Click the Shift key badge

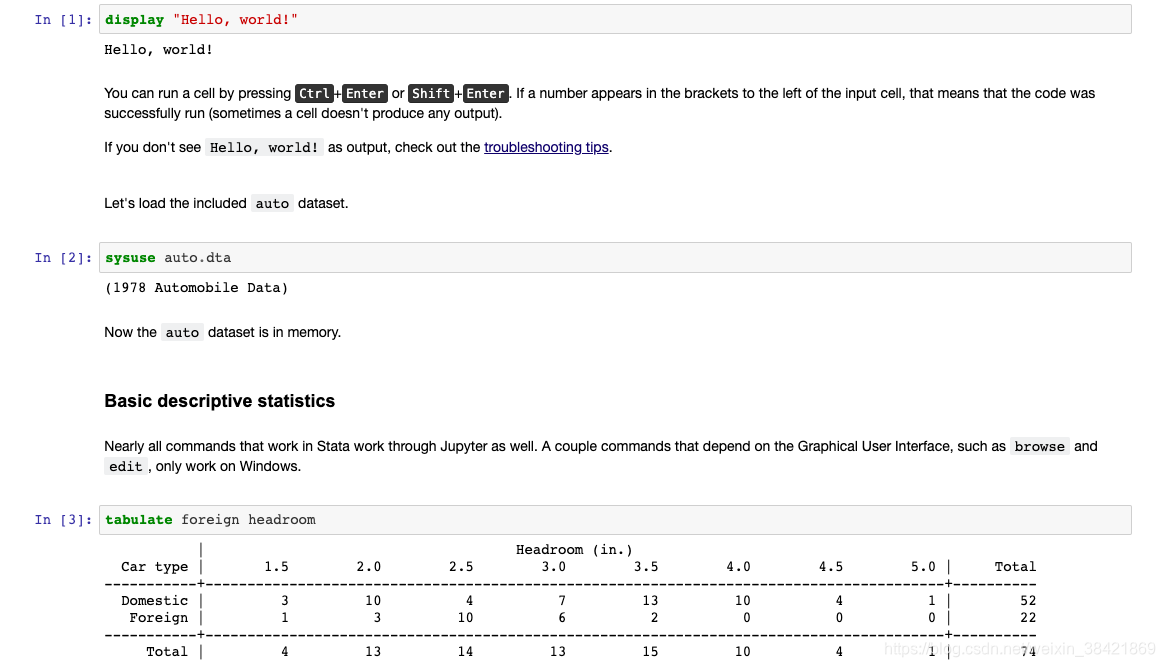tap(430, 93)
